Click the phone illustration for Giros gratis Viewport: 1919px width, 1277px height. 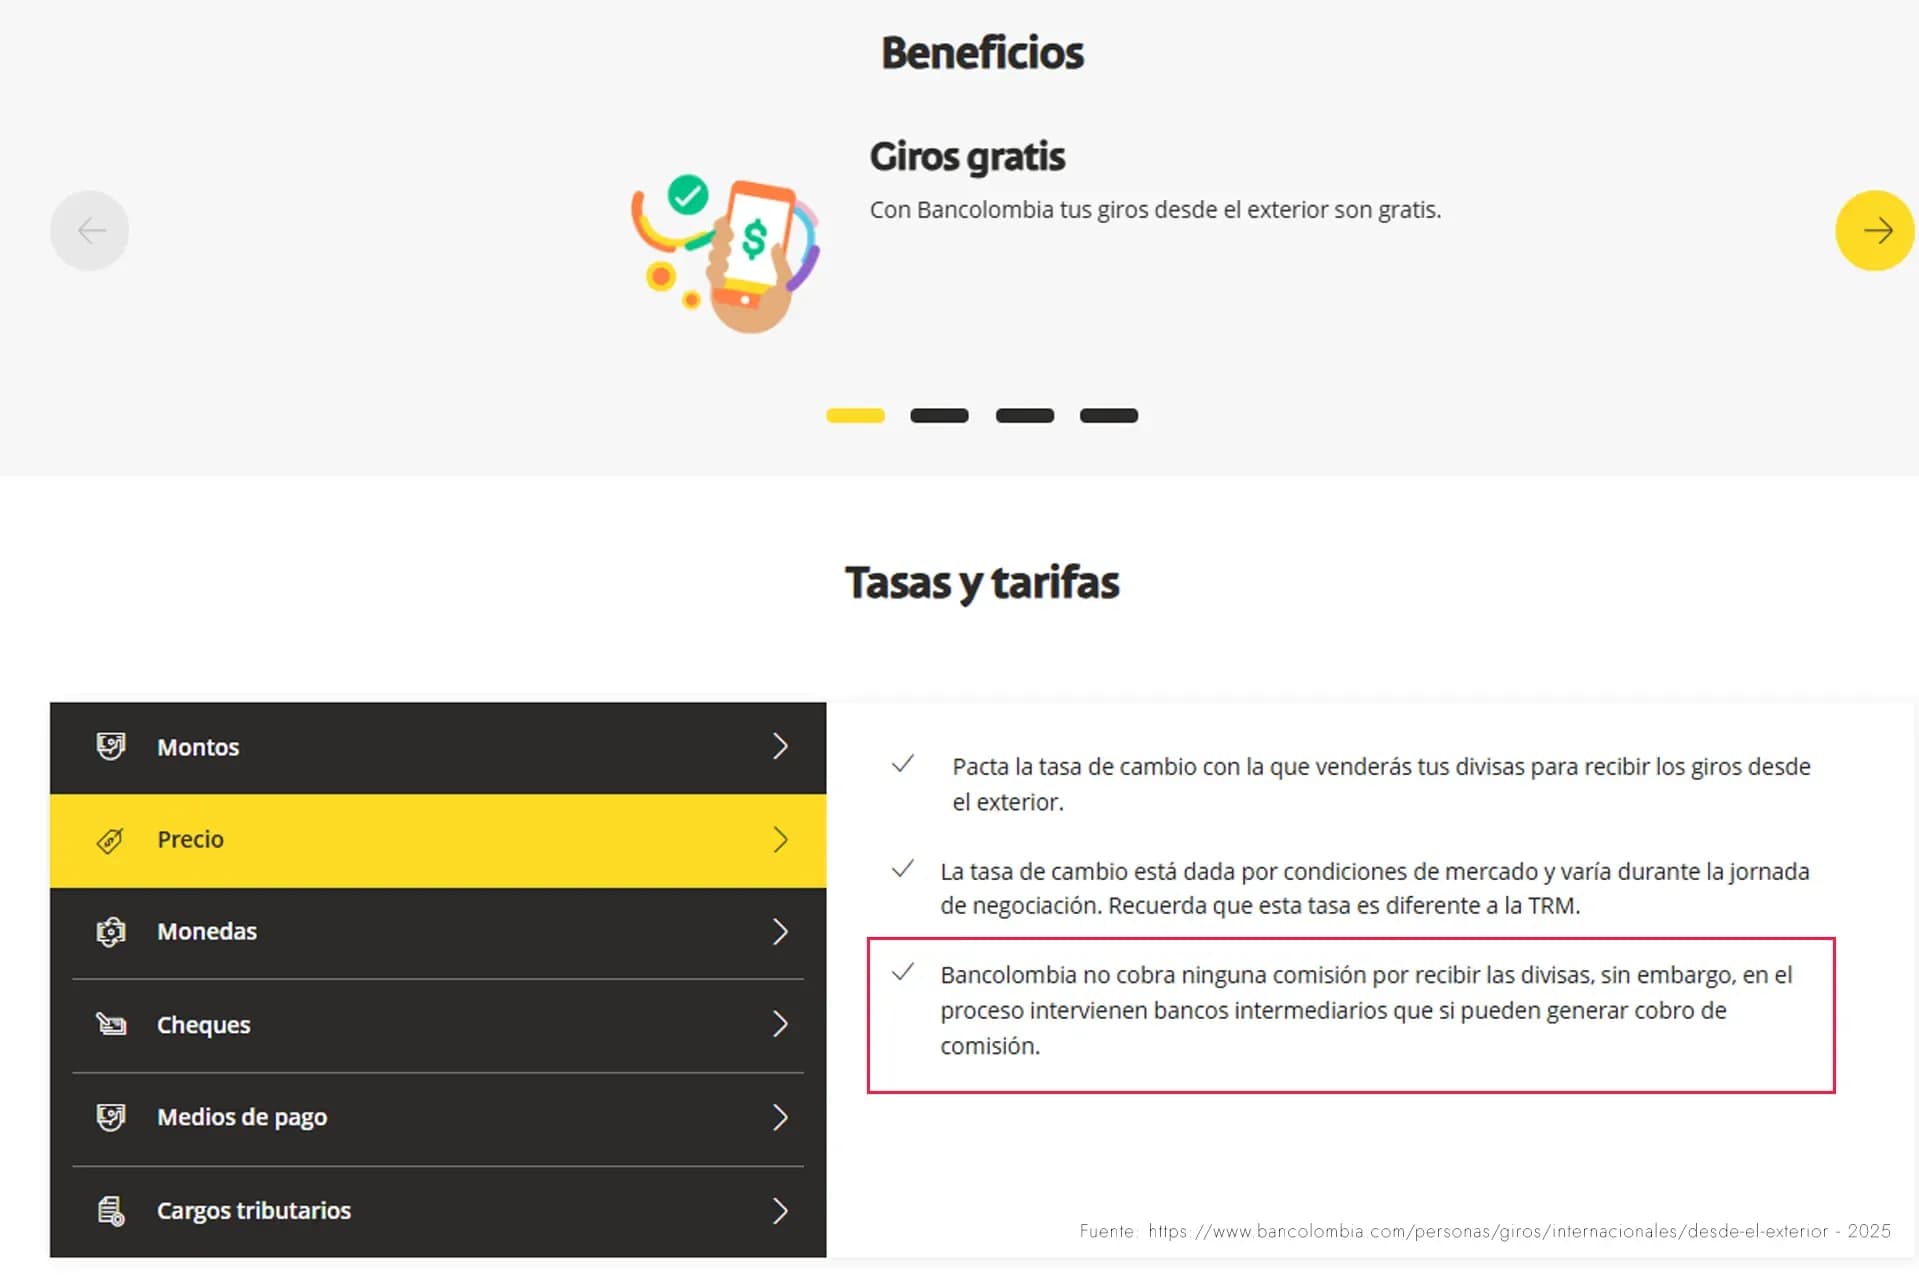(x=726, y=254)
